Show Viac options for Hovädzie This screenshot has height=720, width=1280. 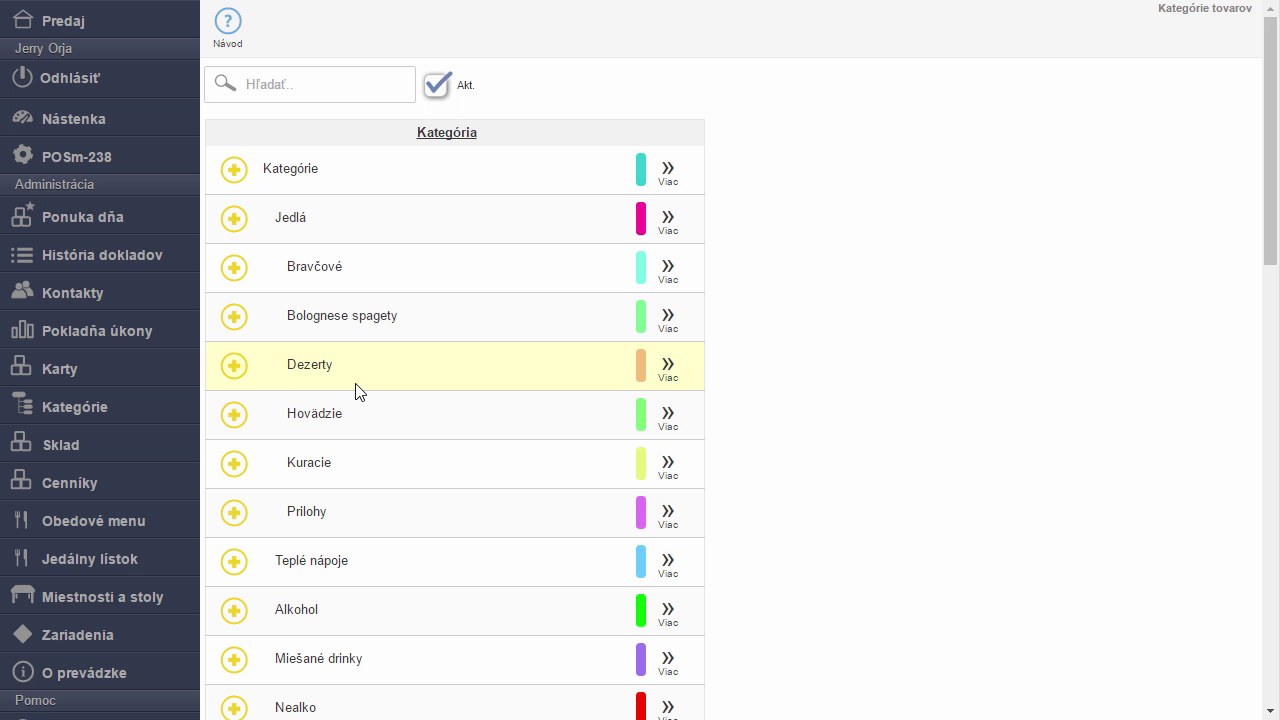coord(668,418)
